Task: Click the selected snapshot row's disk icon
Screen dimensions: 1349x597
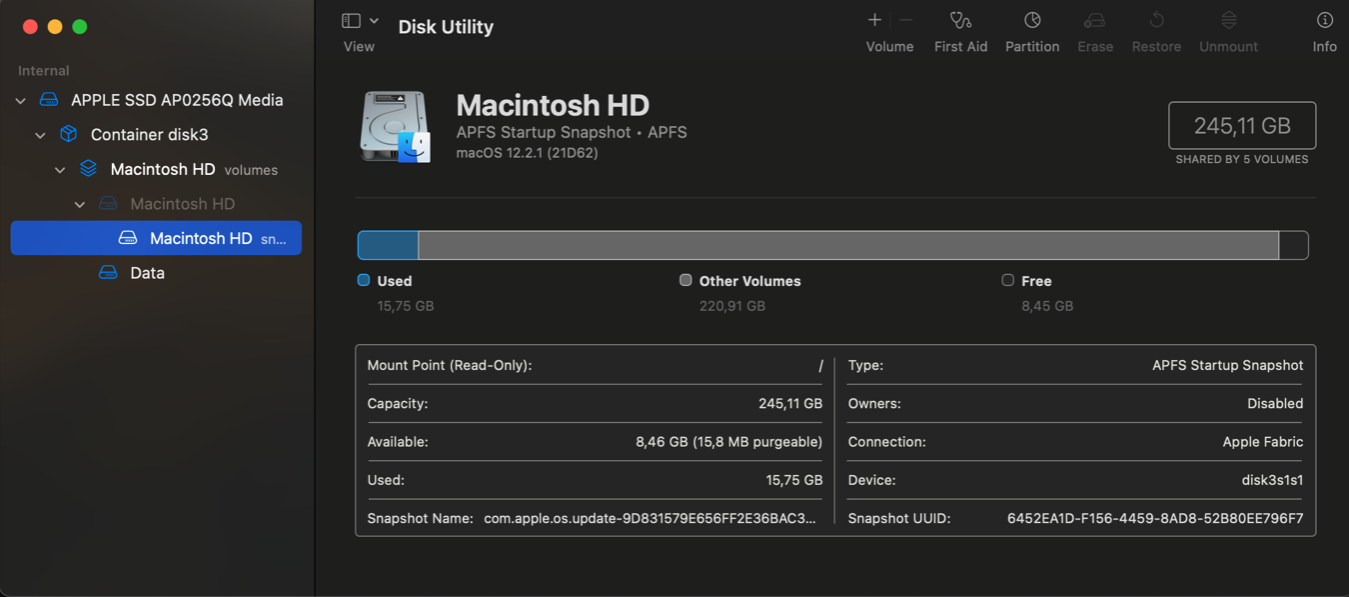Action: pyautogui.click(x=127, y=238)
